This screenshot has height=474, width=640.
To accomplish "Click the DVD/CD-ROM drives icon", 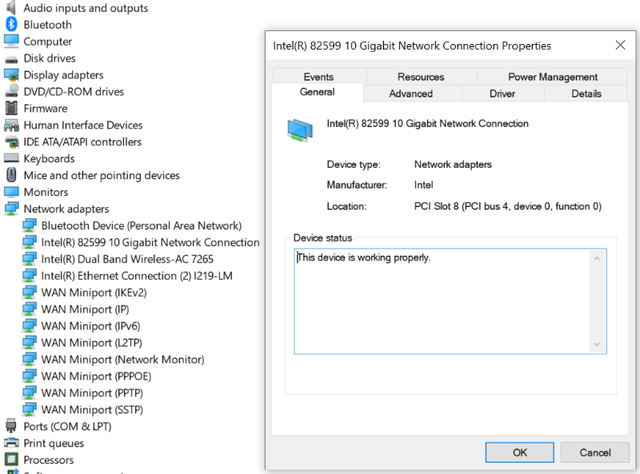I will [11, 91].
